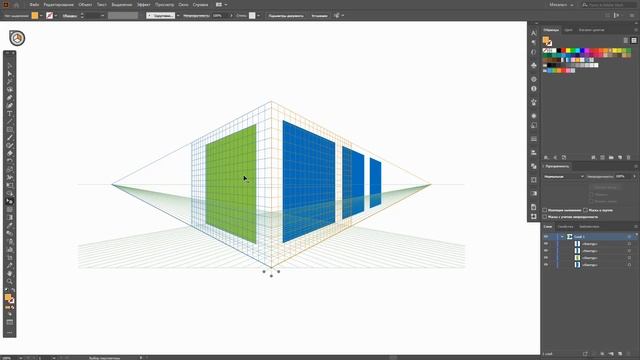Open stroke weight dropdown in control bar
The width and height of the screenshot is (640, 360).
click(x=102, y=16)
